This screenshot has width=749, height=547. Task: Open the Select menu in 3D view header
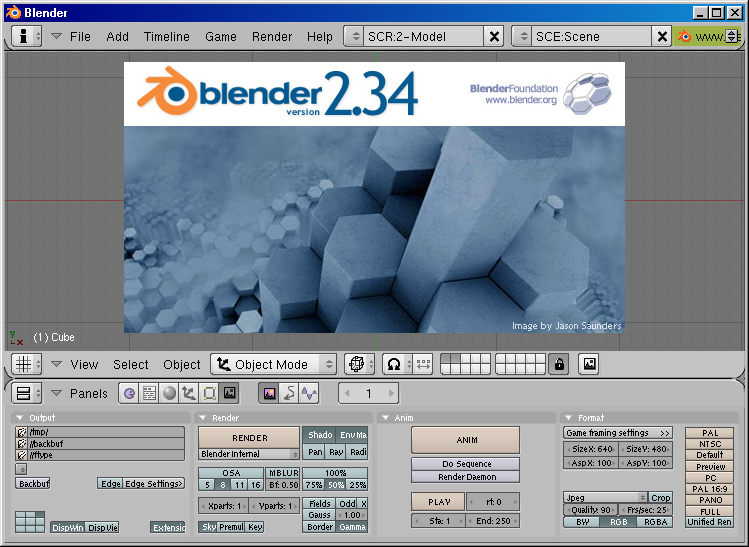130,365
